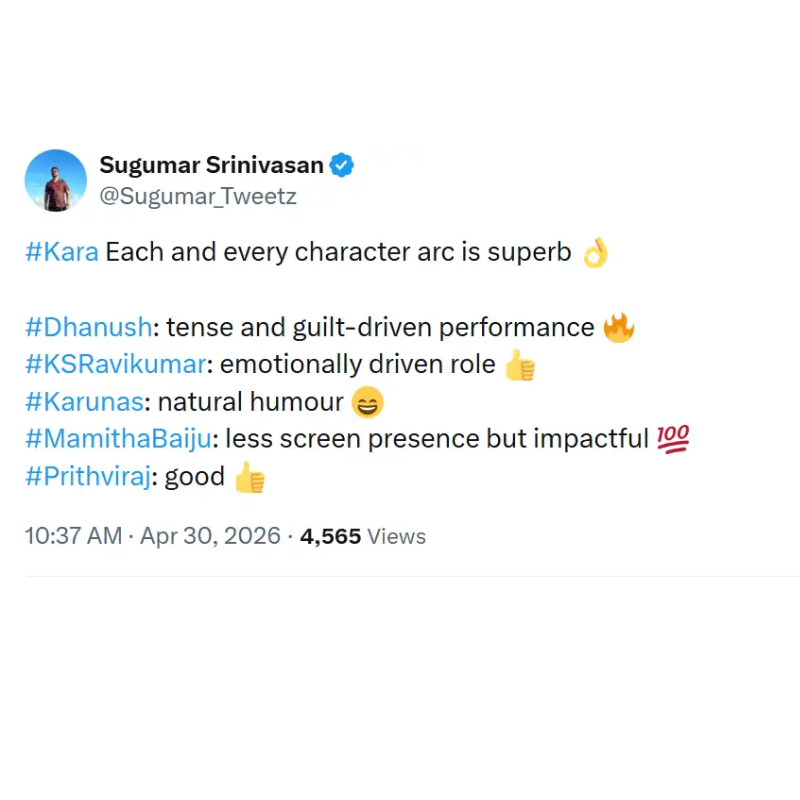This screenshot has height=800, width=800.
Task: Open the #Kara hashtag
Action: (x=62, y=252)
